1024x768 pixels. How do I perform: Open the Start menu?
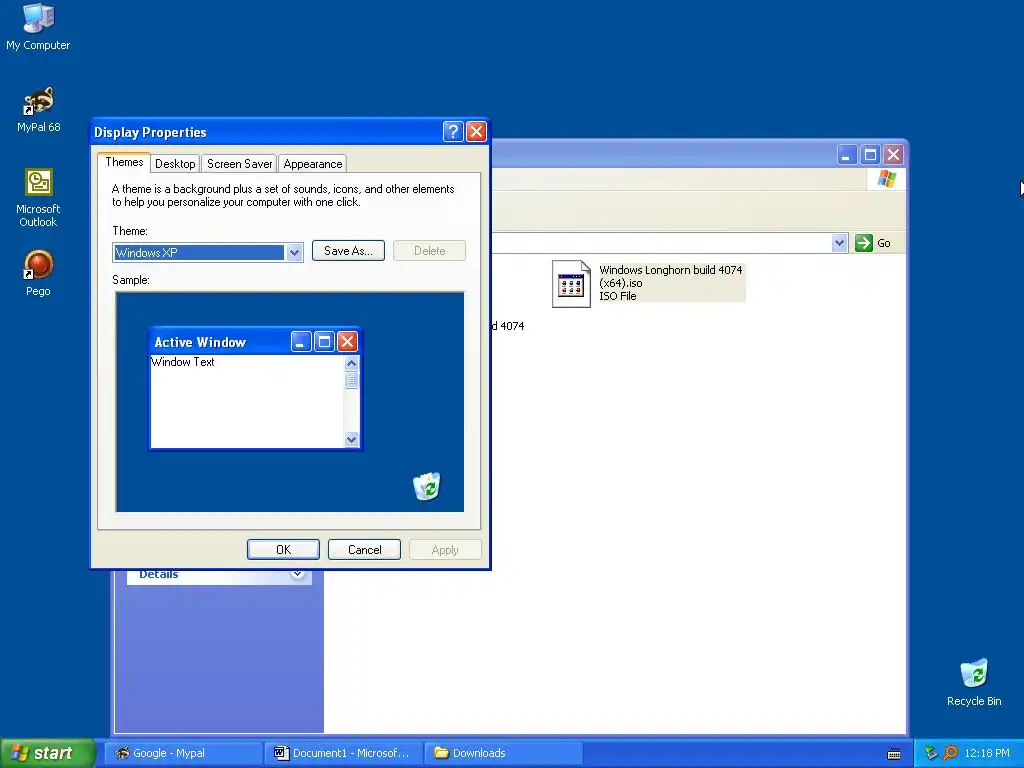[48, 753]
